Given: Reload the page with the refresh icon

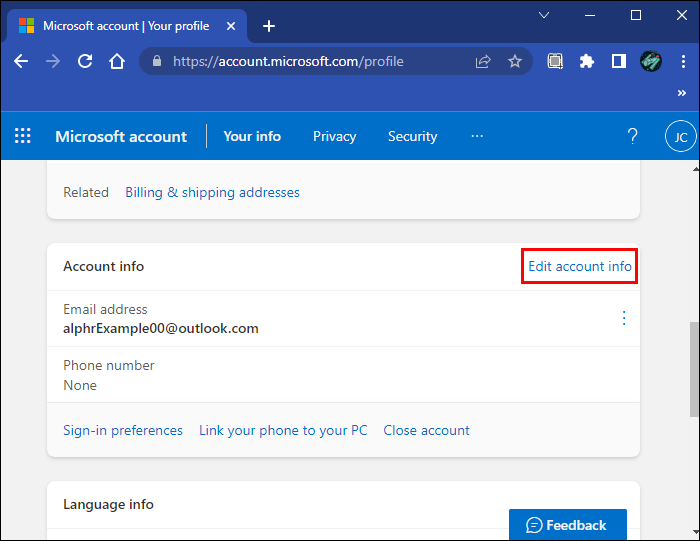Looking at the screenshot, I should point(85,61).
